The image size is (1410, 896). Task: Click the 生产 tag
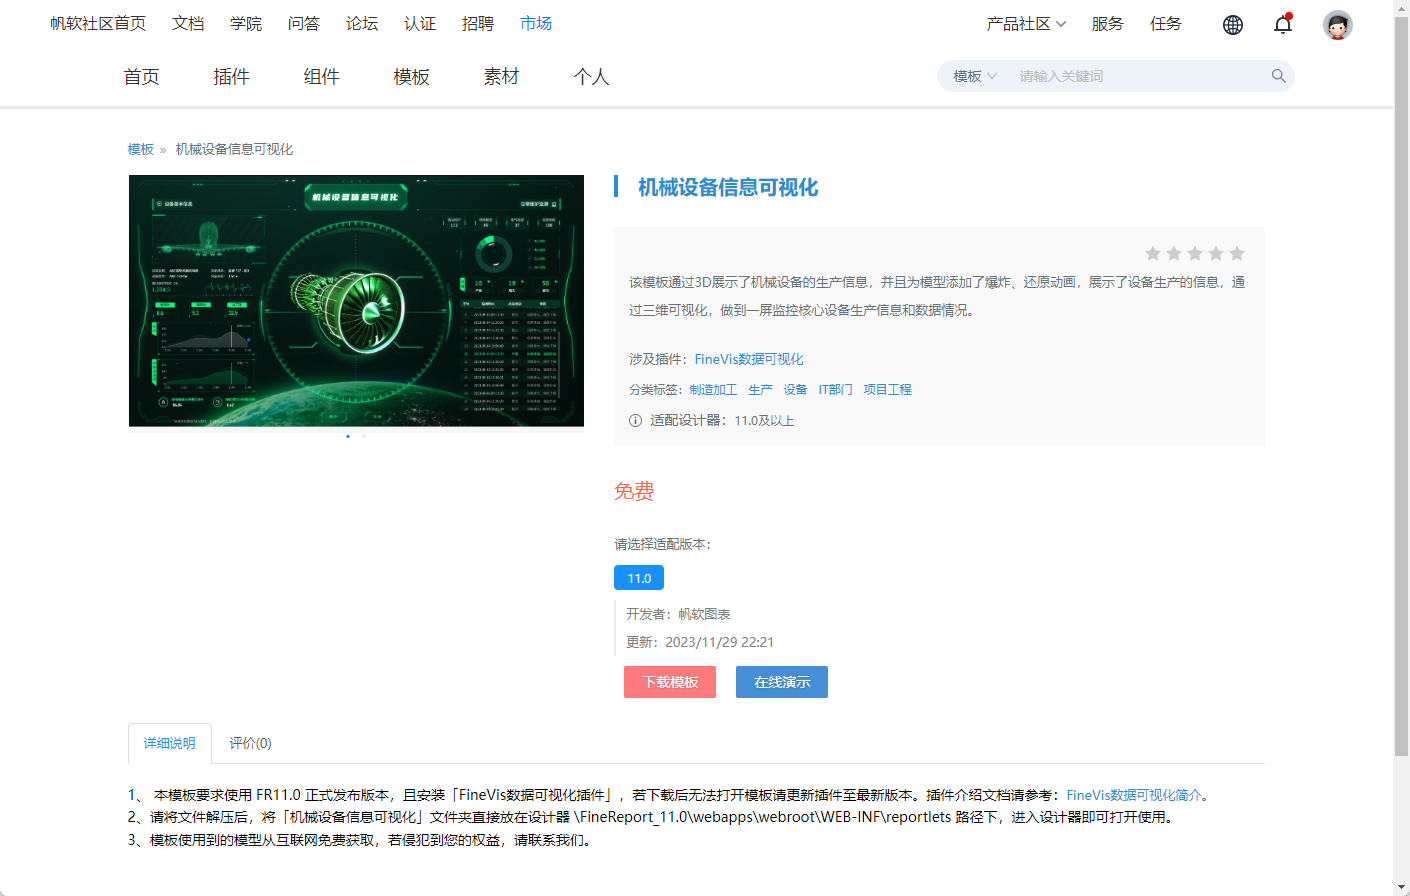click(x=760, y=390)
